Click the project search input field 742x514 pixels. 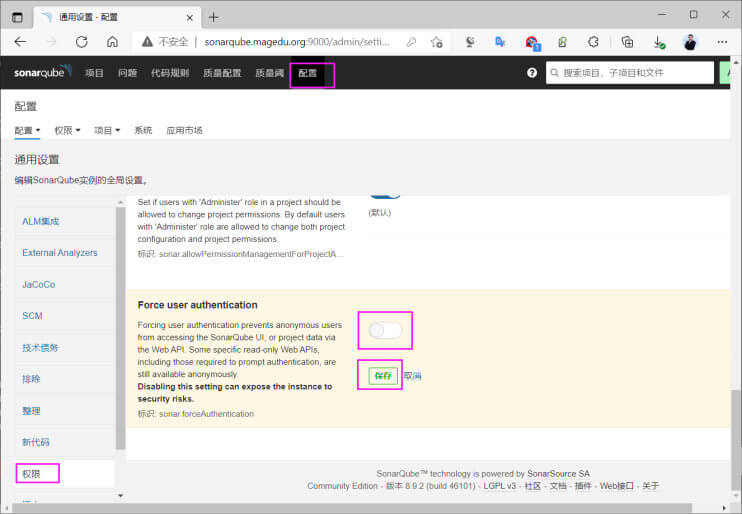629,73
